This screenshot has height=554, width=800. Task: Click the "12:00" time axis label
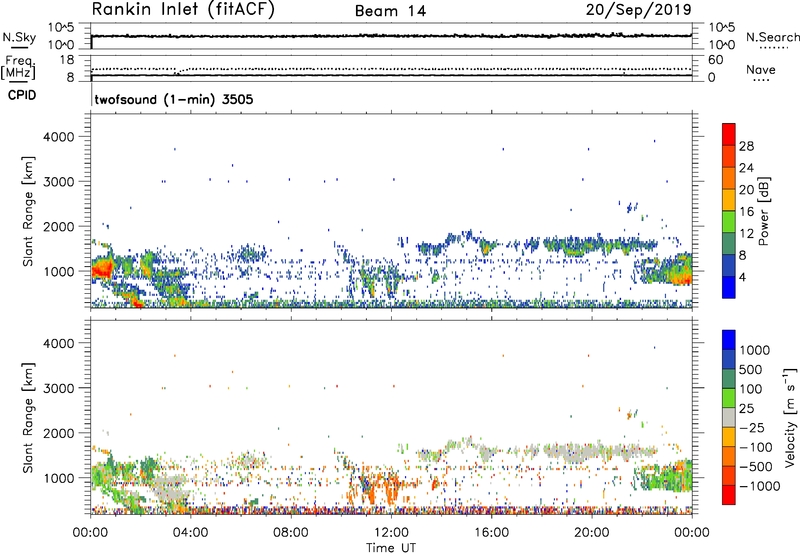391,533
